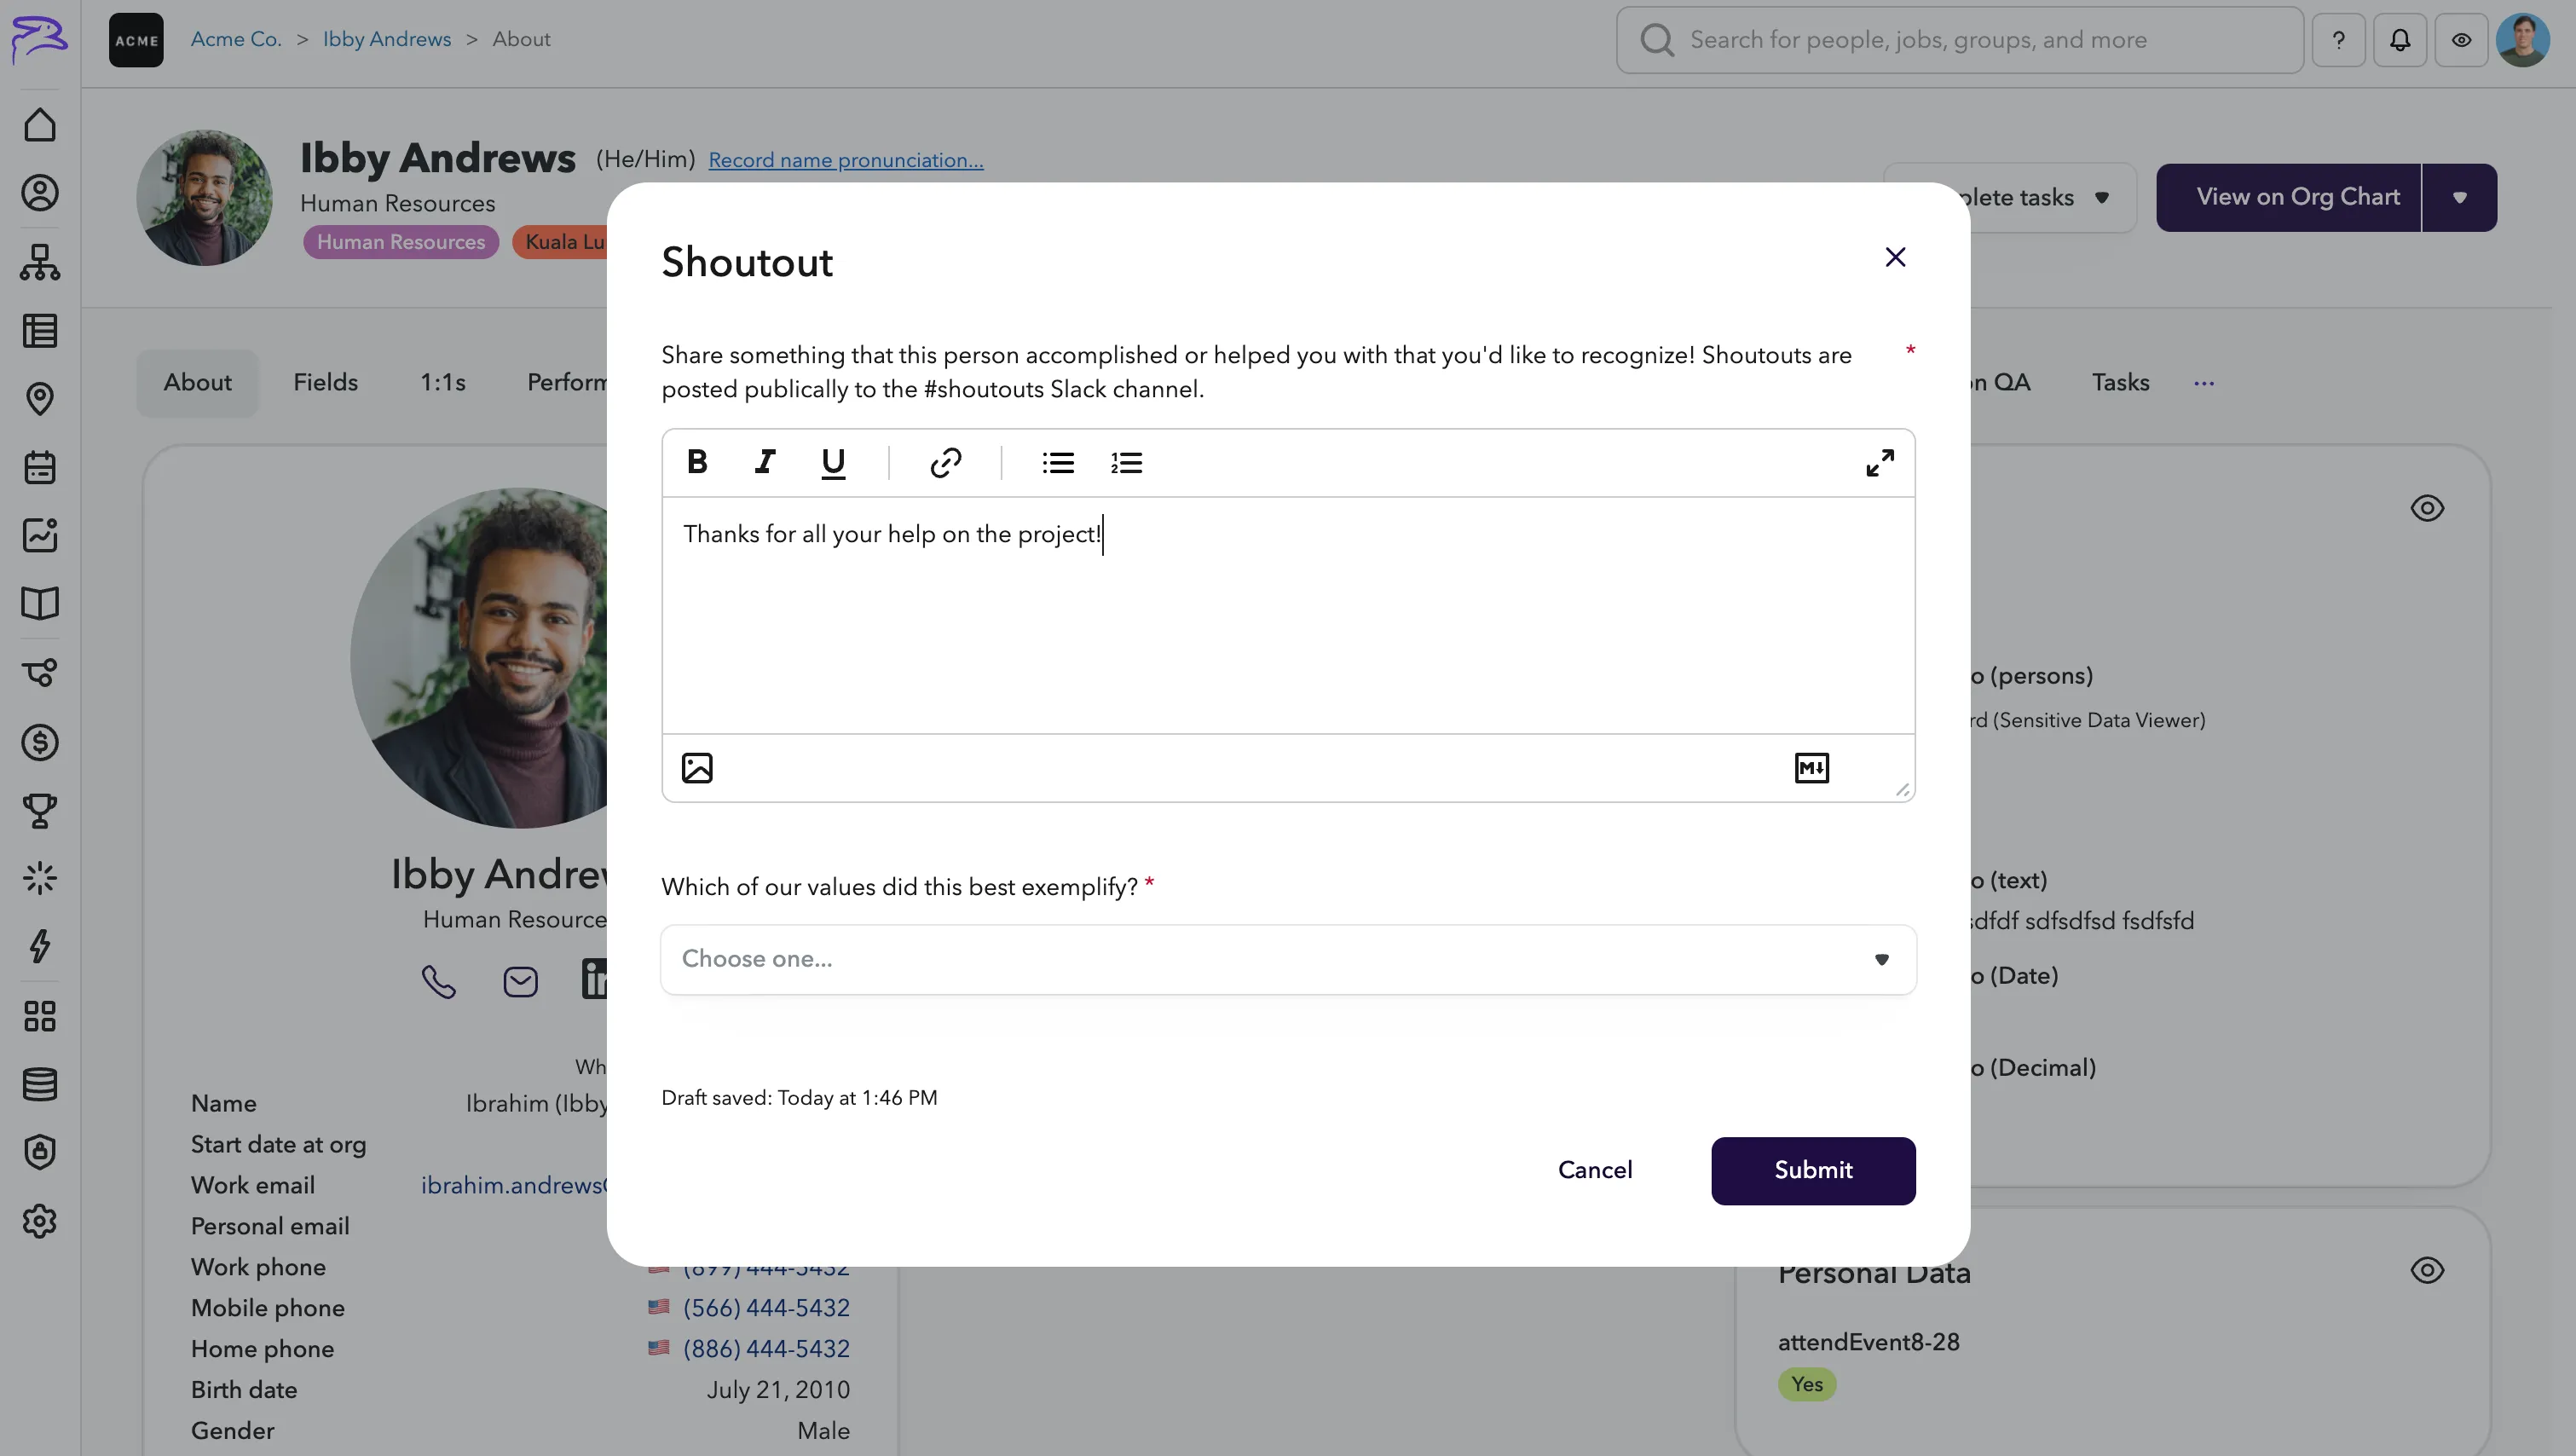Viewport: 2576px width, 1456px height.
Task: Open the settings gear sidebar icon
Action: tap(40, 1221)
